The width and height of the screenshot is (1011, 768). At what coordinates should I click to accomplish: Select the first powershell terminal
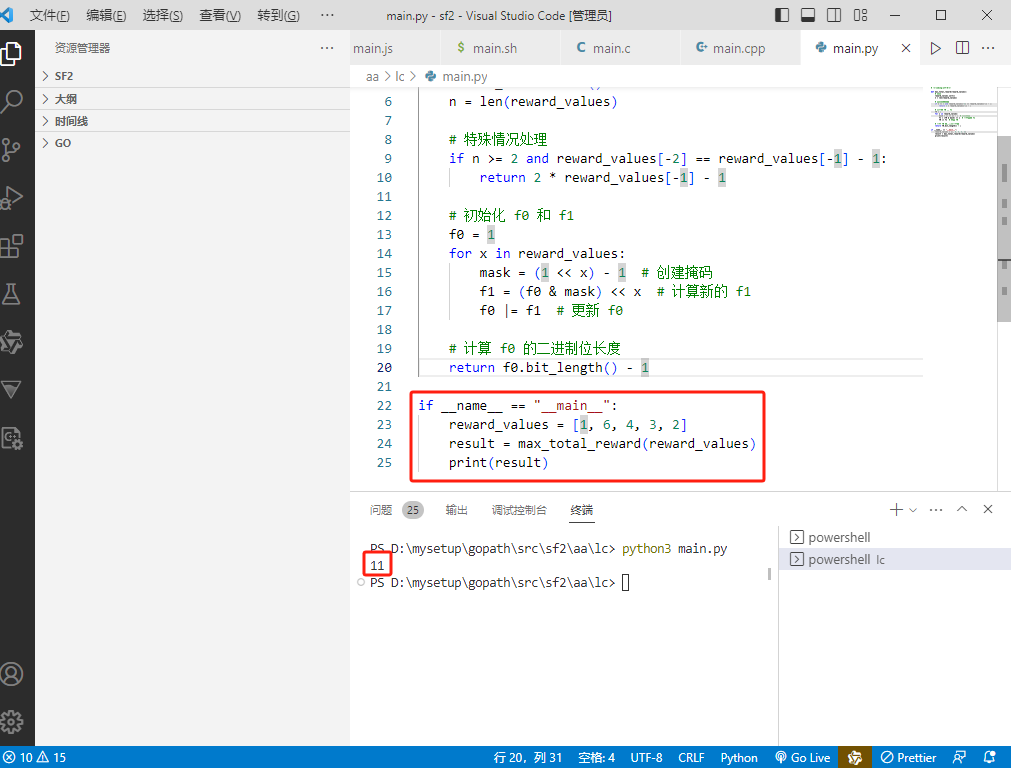pyautogui.click(x=894, y=537)
